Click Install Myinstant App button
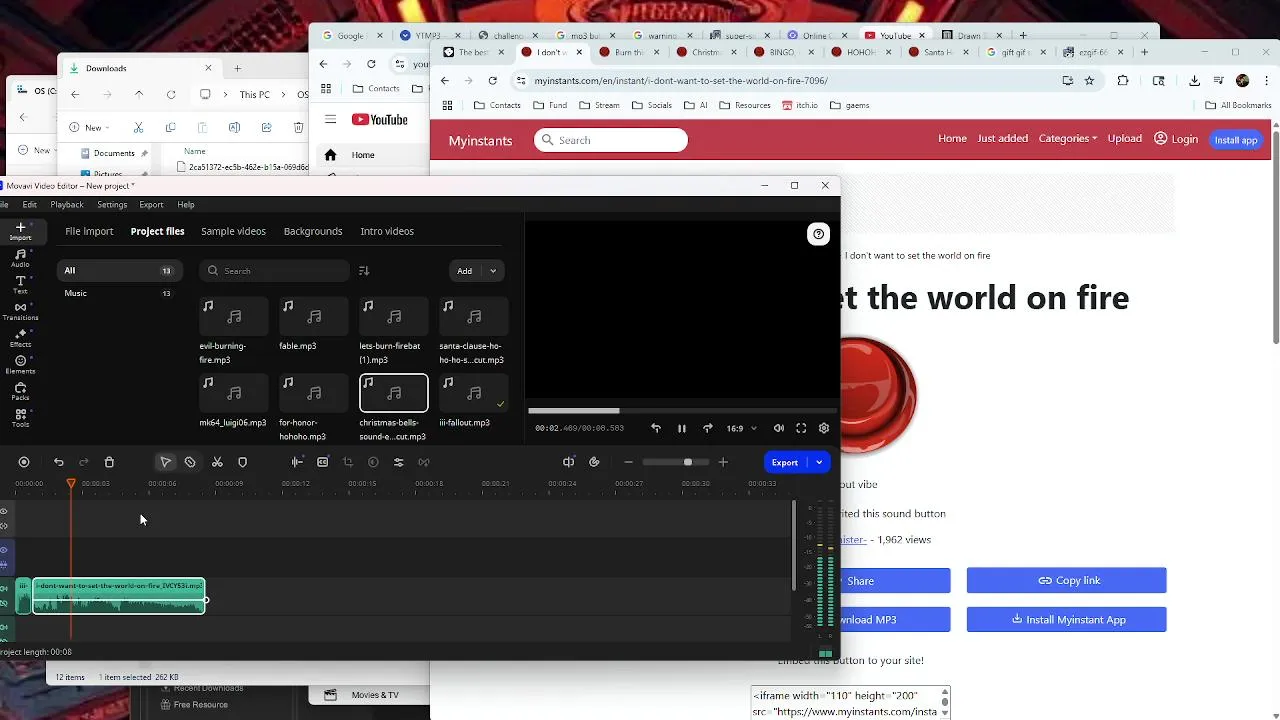The width and height of the screenshot is (1280, 720). pos(1067,619)
